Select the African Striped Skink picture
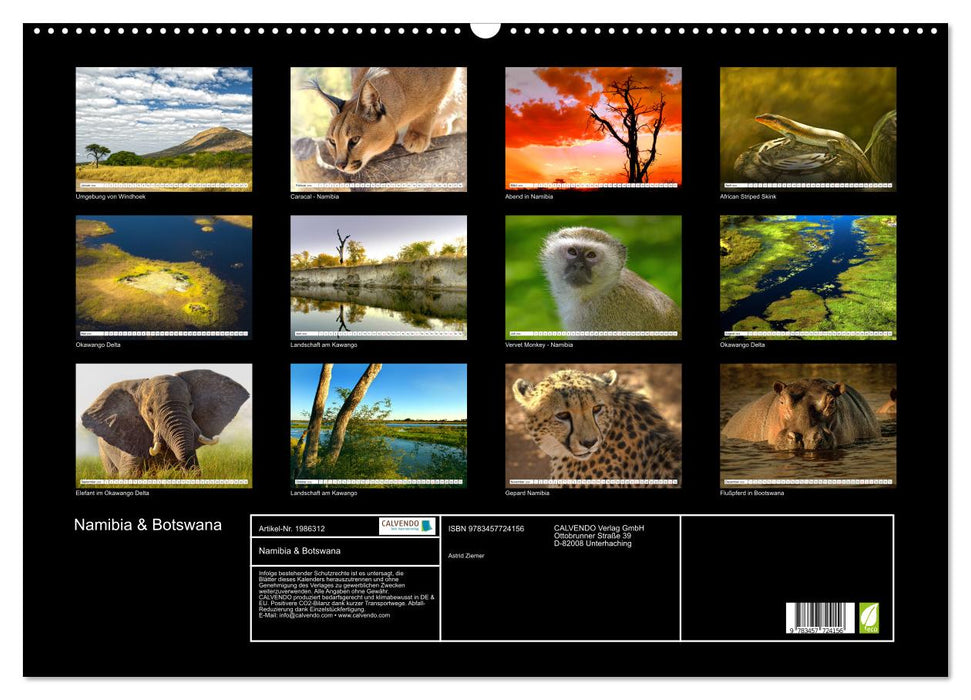971x700 pixels. coord(808,128)
